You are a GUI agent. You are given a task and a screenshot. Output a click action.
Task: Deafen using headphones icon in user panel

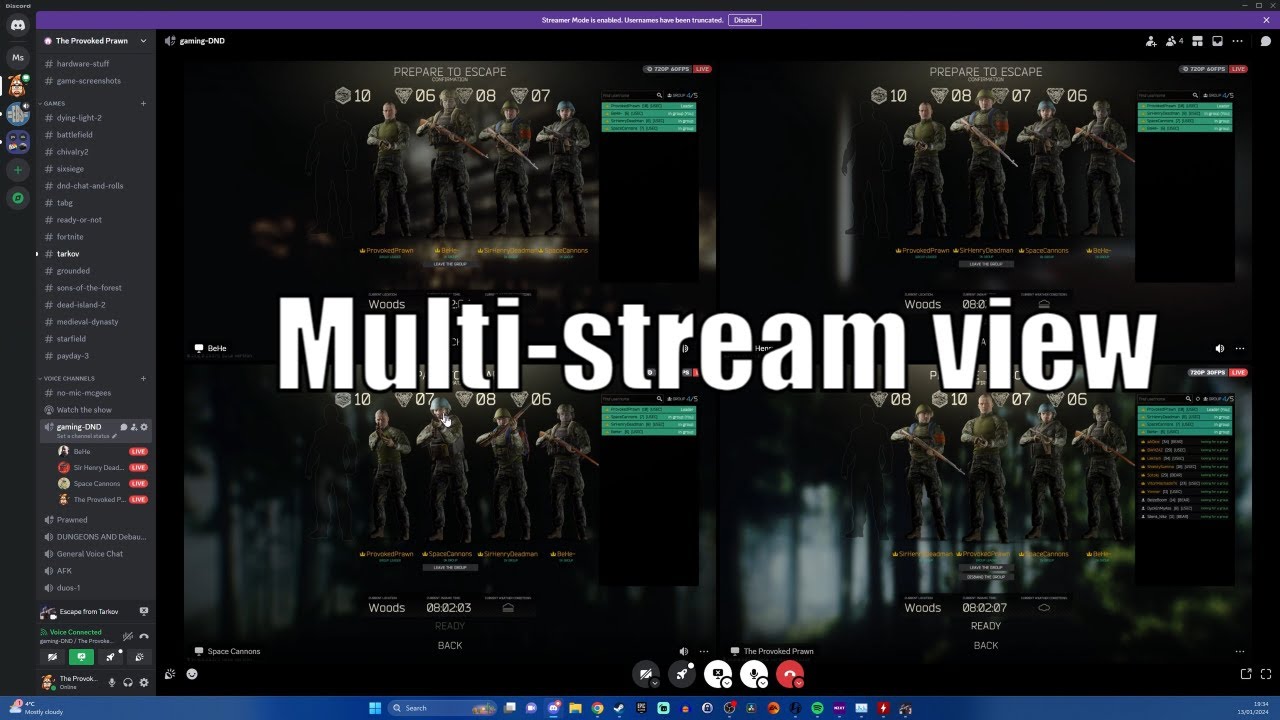tap(128, 682)
